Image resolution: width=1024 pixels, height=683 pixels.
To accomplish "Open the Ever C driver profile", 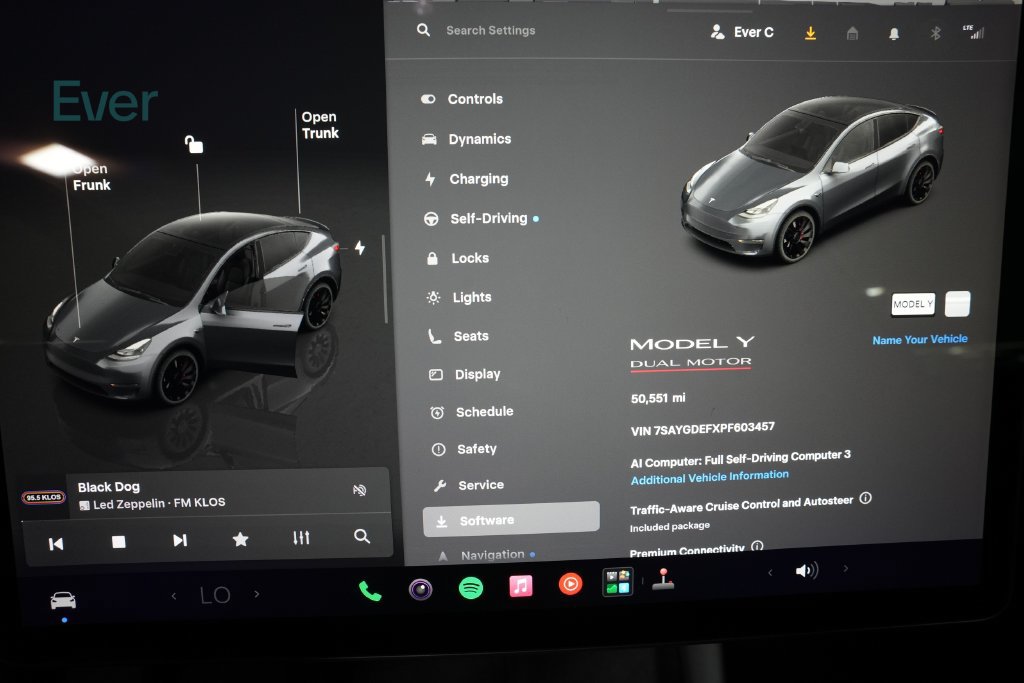I will tap(742, 32).
